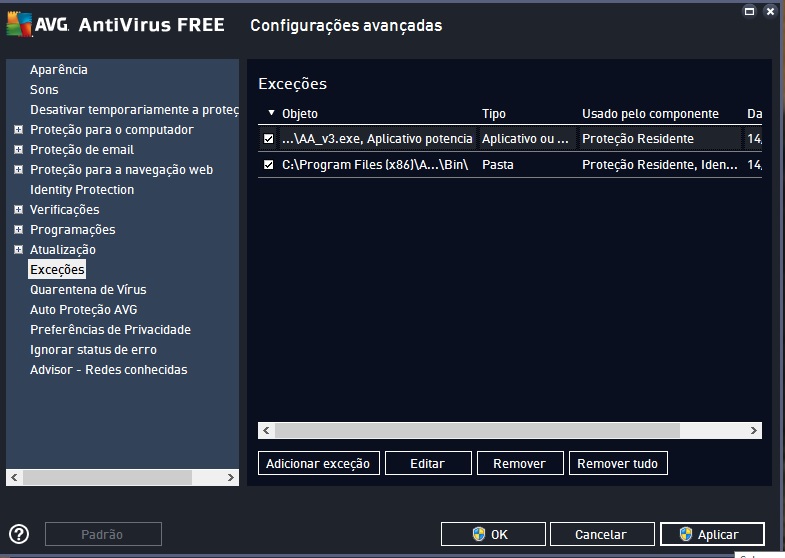Open Quarentena de Vírus settings
The width and height of the screenshot is (785, 558).
(88, 290)
